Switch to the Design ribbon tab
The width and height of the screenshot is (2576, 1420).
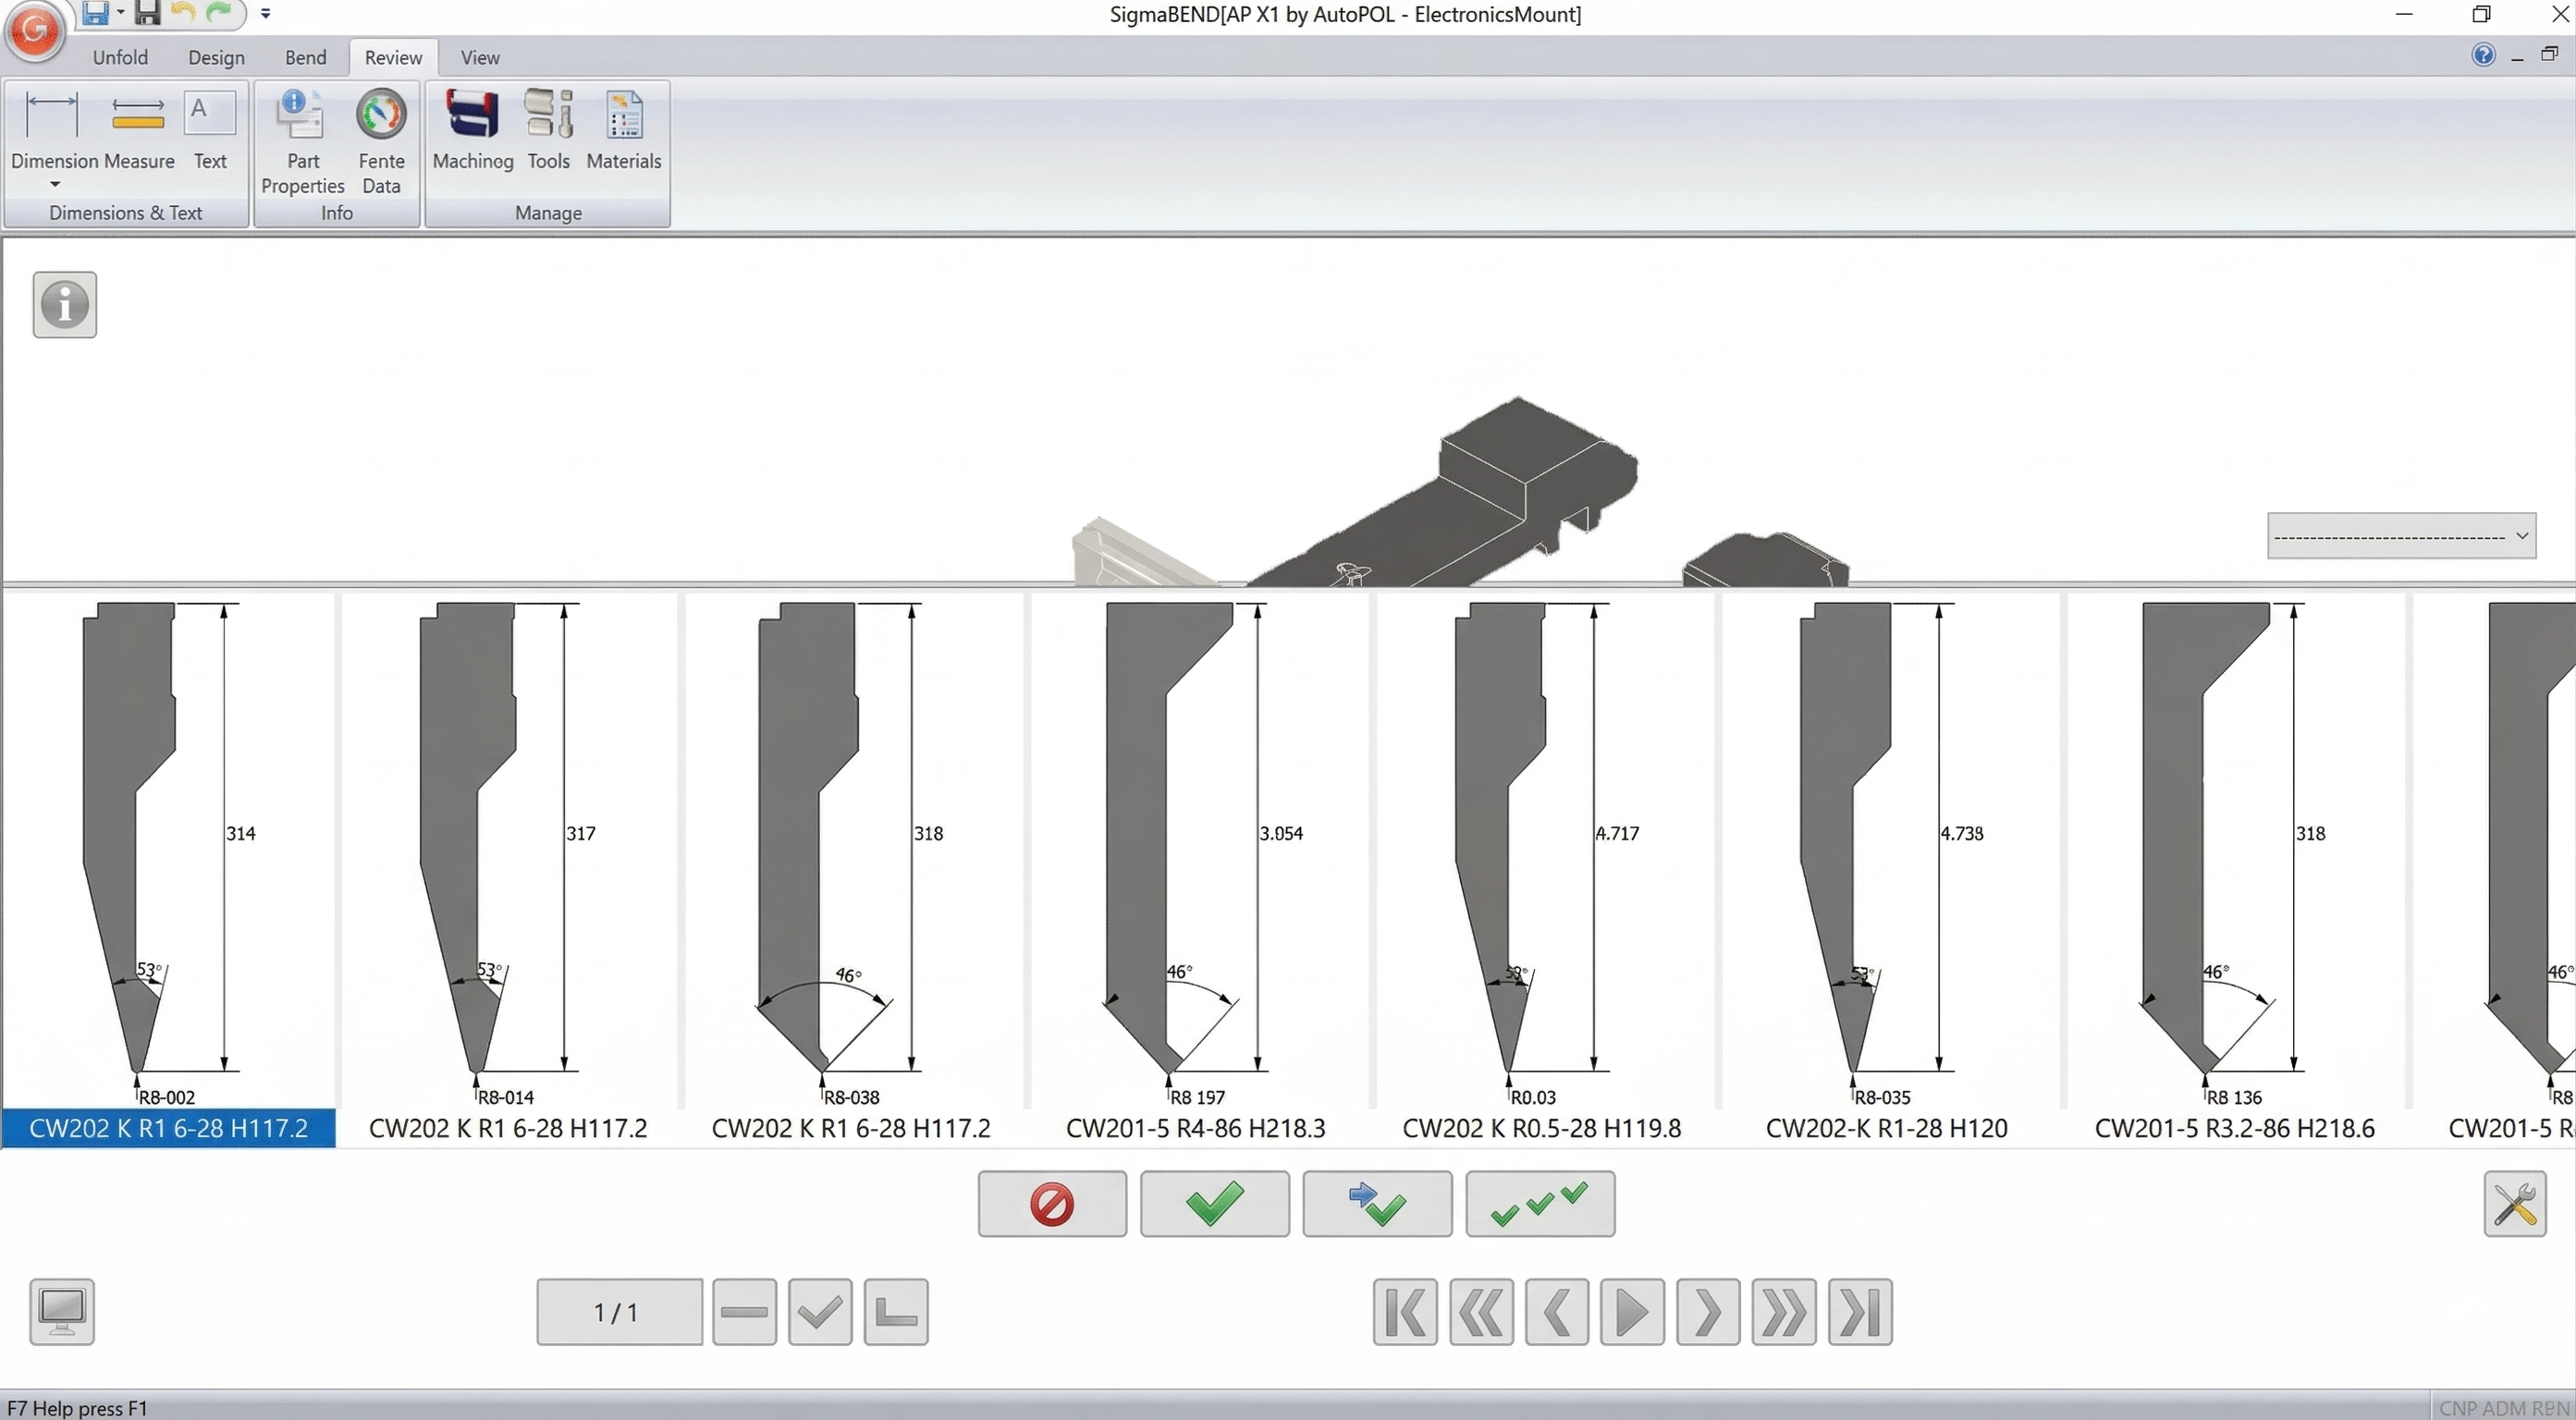[216, 57]
